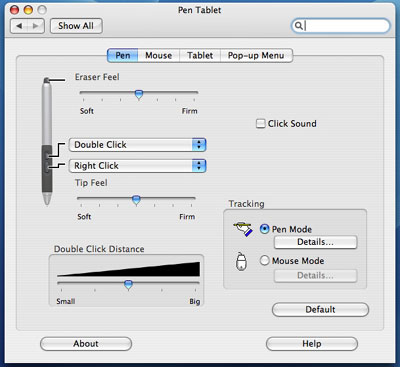Click the Help button
The height and width of the screenshot is (367, 400).
click(312, 344)
